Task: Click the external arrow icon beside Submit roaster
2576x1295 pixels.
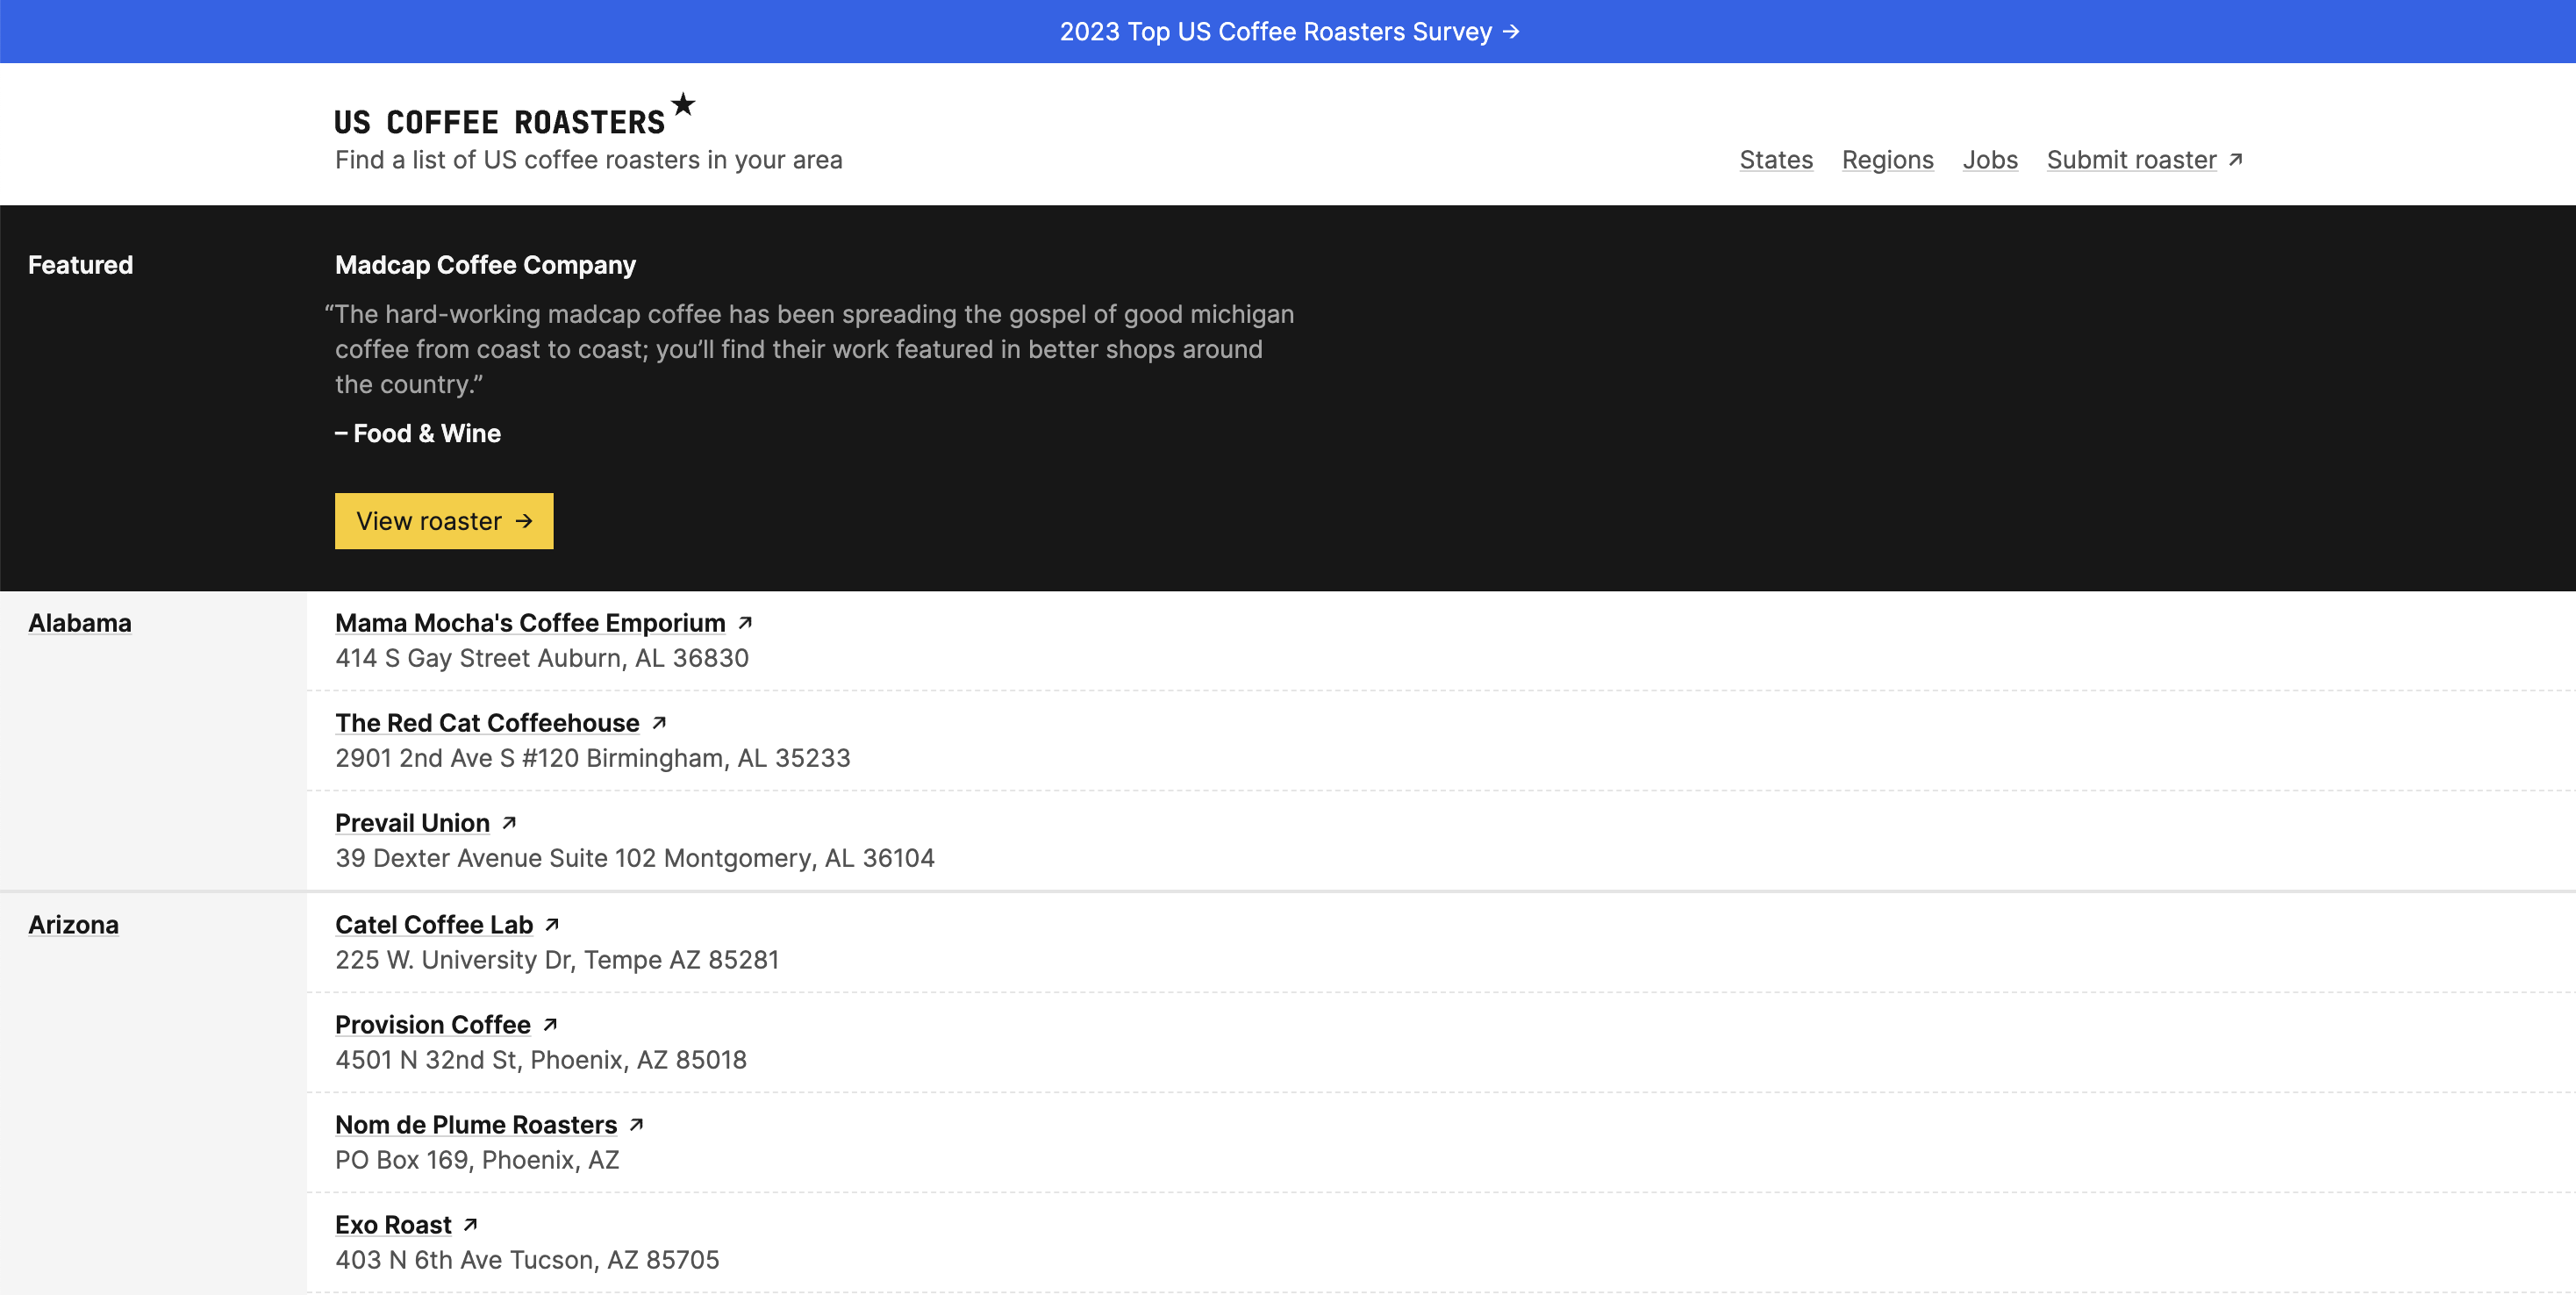Action: [x=2236, y=159]
